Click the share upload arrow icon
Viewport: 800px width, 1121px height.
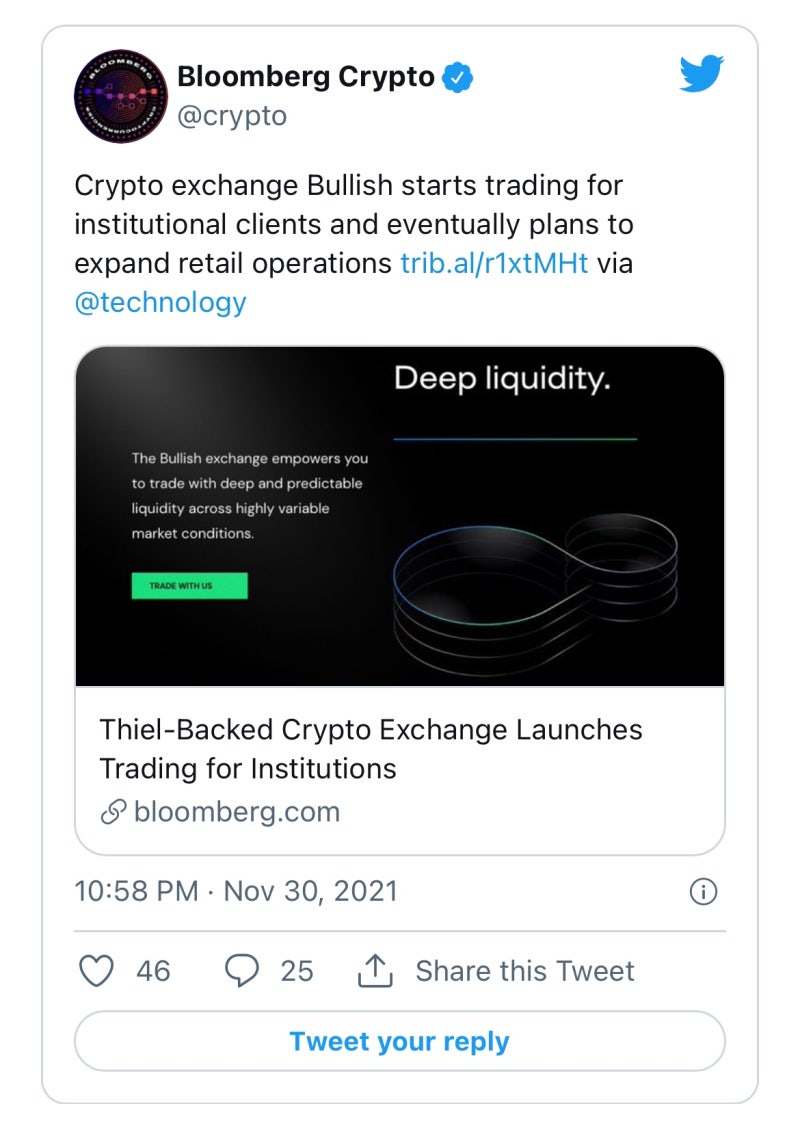click(374, 970)
